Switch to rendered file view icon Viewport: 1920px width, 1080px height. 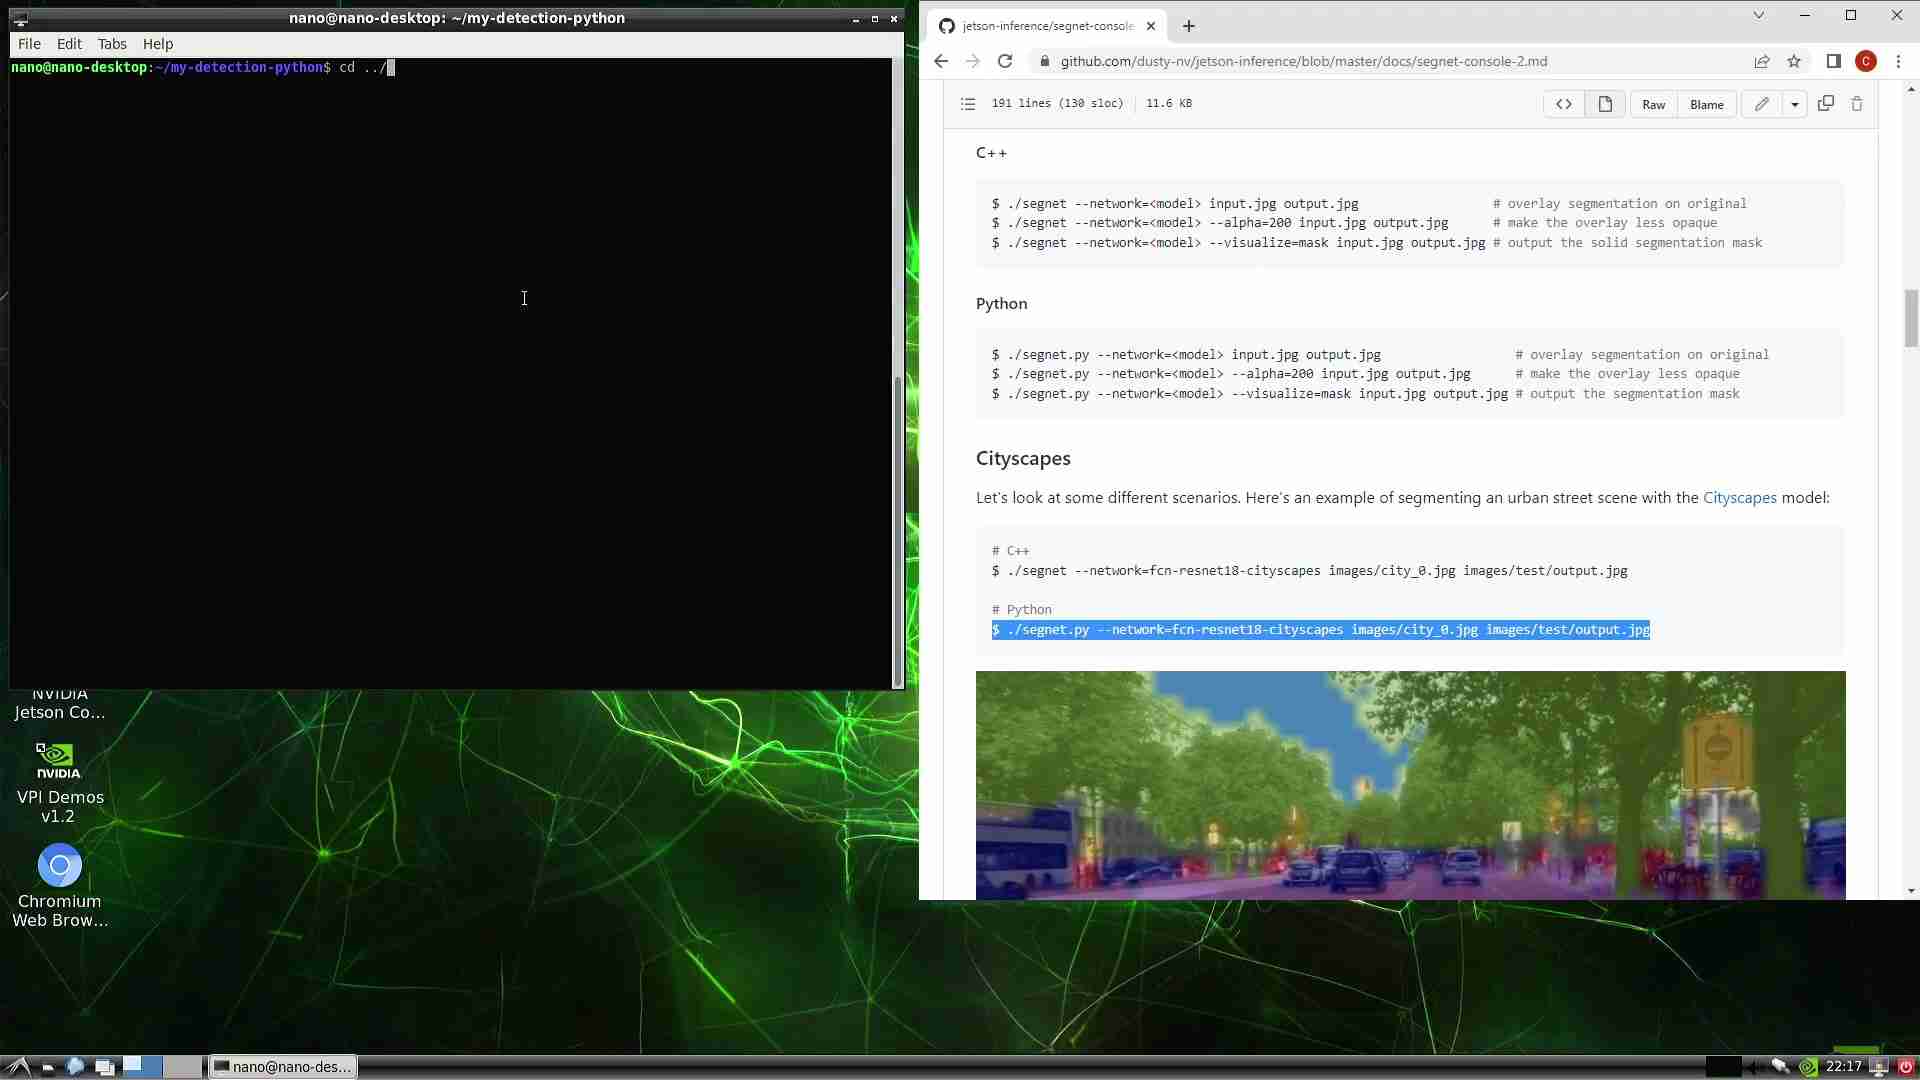click(x=1605, y=104)
